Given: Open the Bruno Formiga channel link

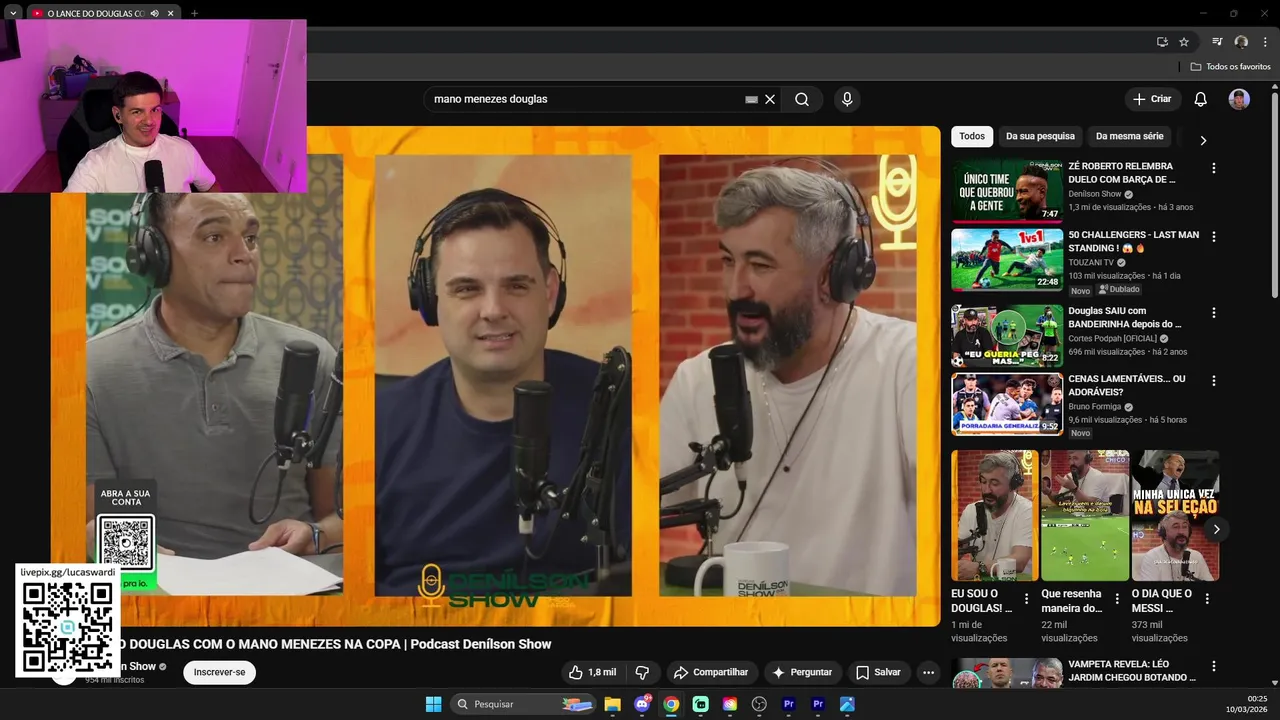Looking at the screenshot, I should [x=1095, y=407].
